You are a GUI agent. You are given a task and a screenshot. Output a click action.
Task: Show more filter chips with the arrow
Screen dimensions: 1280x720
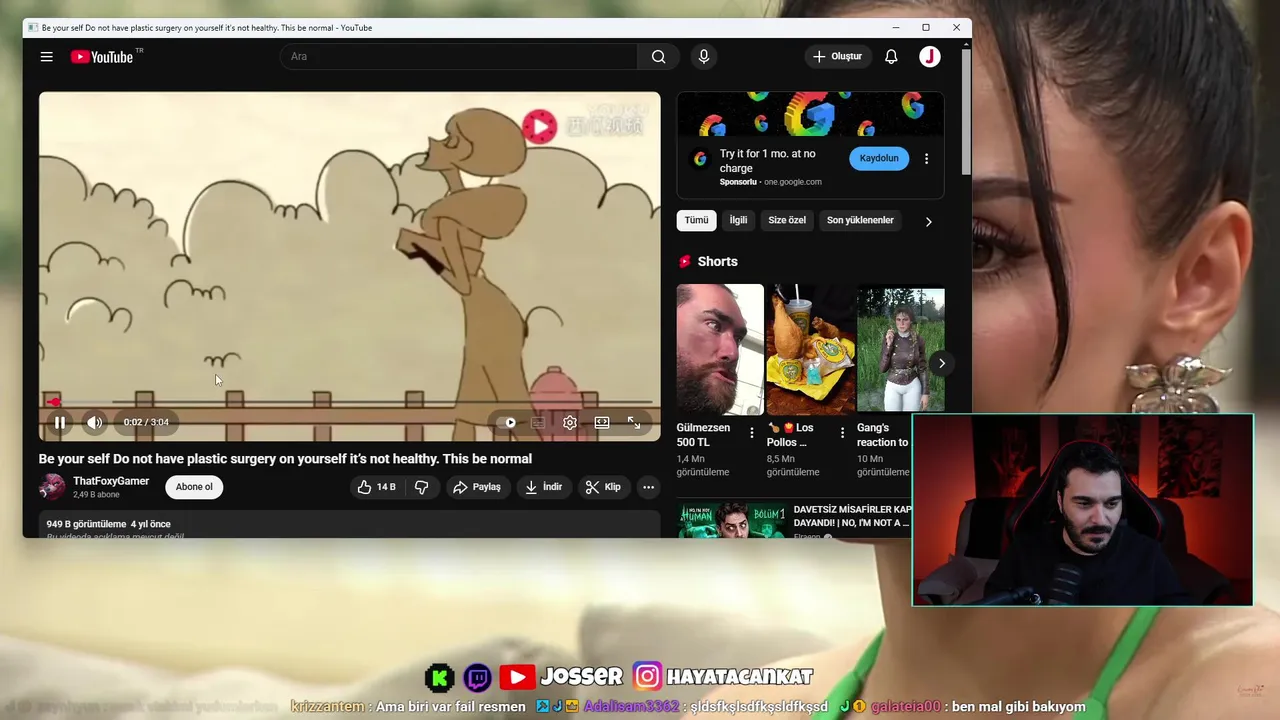coord(928,221)
